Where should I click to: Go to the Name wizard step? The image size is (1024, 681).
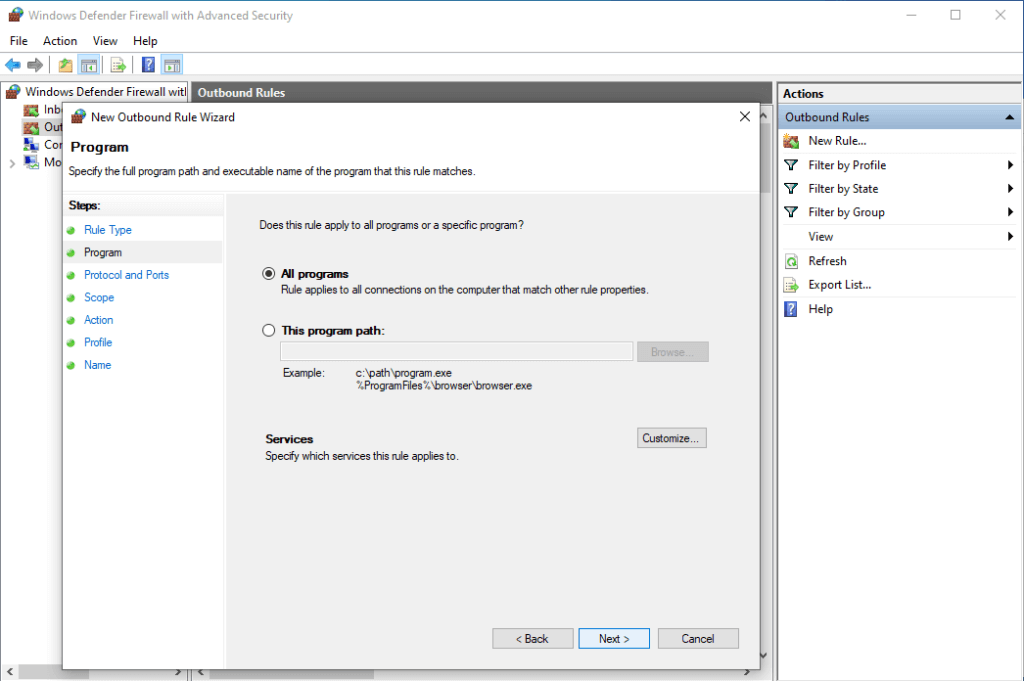[97, 365]
